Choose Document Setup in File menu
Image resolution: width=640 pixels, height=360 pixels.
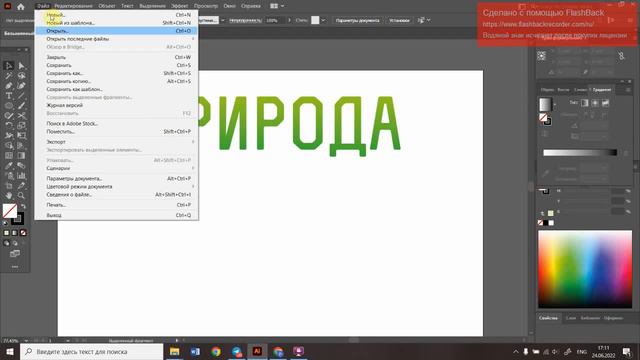click(116, 178)
